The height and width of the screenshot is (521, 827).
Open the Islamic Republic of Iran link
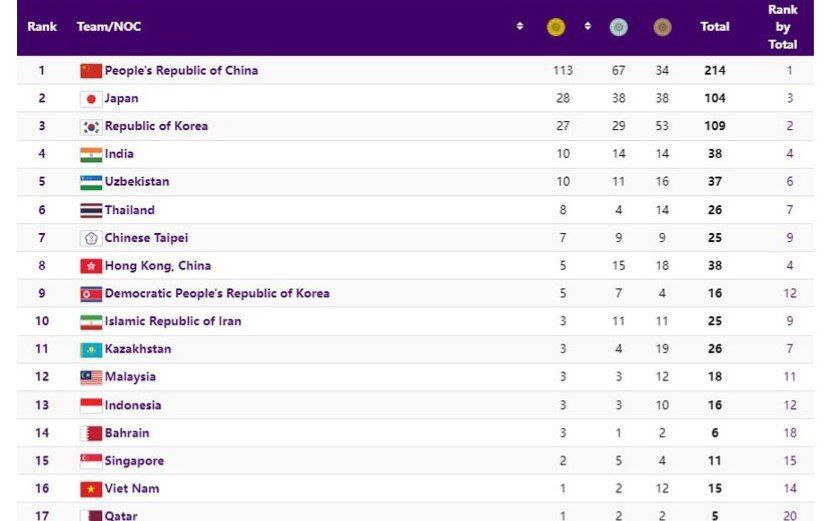click(x=173, y=321)
